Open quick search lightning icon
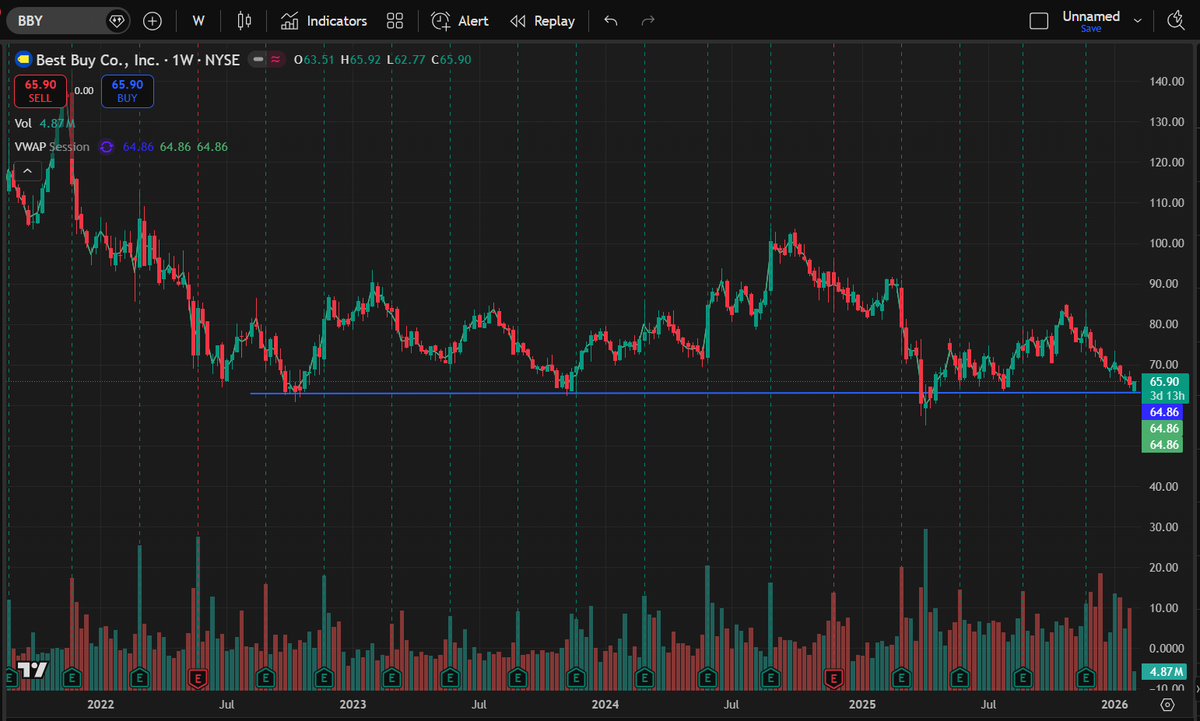The height and width of the screenshot is (721, 1200). click(x=1174, y=20)
